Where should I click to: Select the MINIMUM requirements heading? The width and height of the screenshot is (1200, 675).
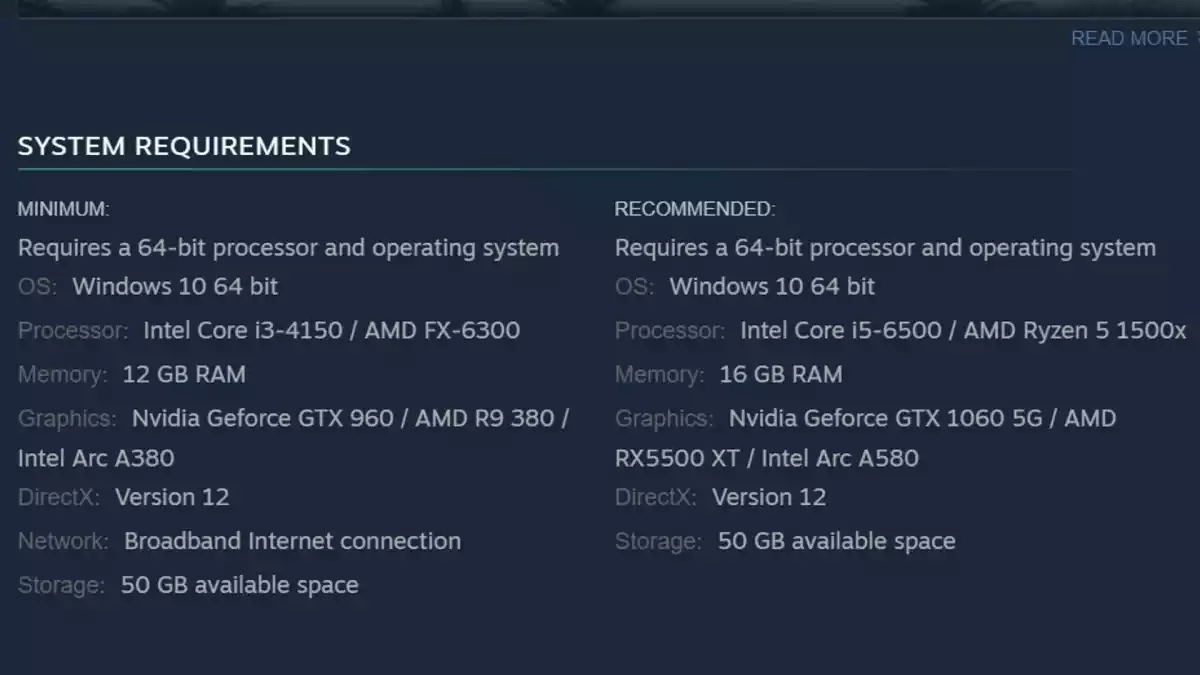click(63, 209)
